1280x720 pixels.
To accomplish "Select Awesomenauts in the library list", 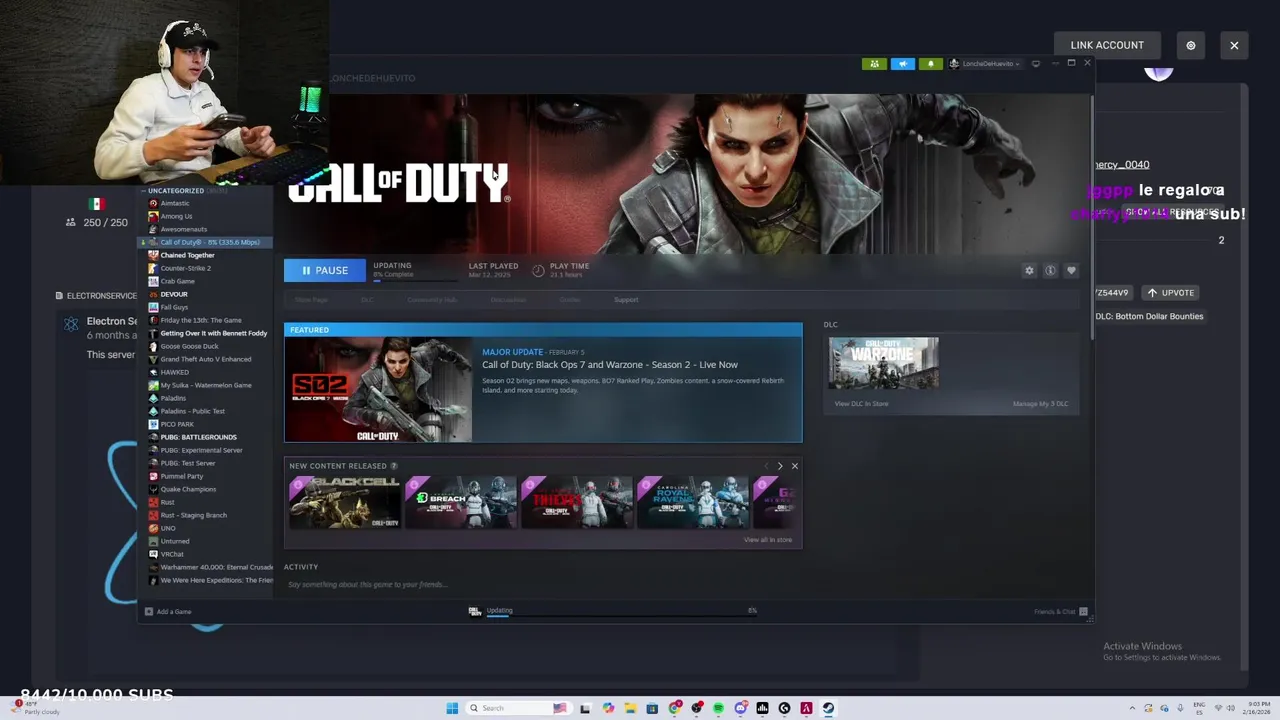I will click(183, 229).
